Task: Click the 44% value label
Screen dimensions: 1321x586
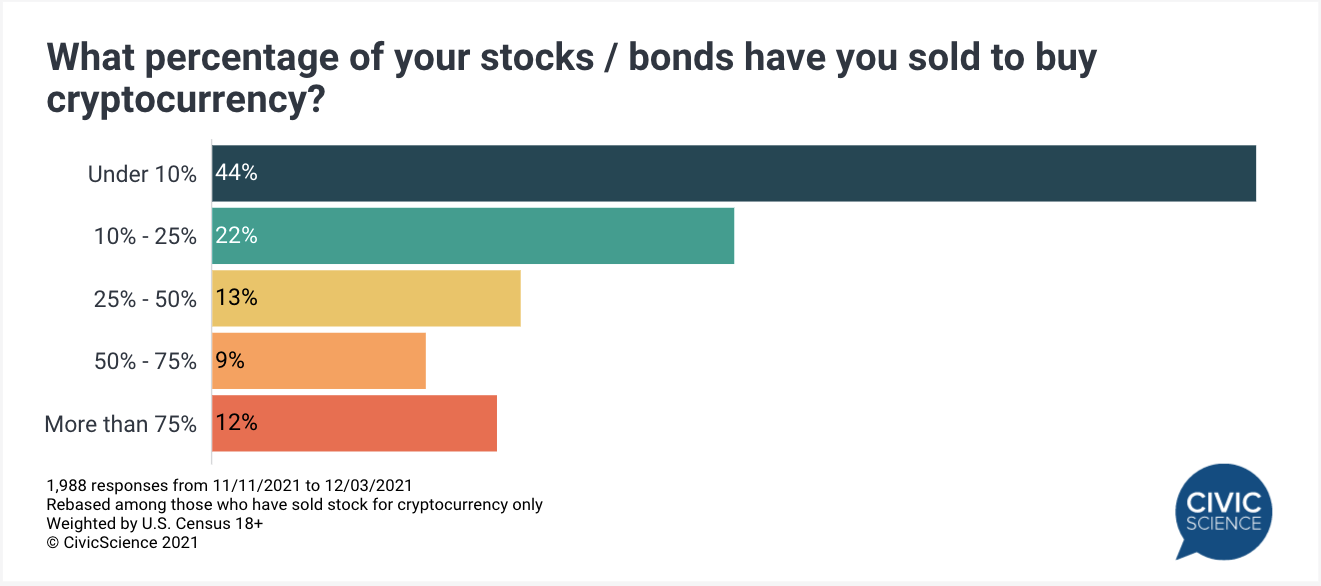Action: click(x=237, y=174)
